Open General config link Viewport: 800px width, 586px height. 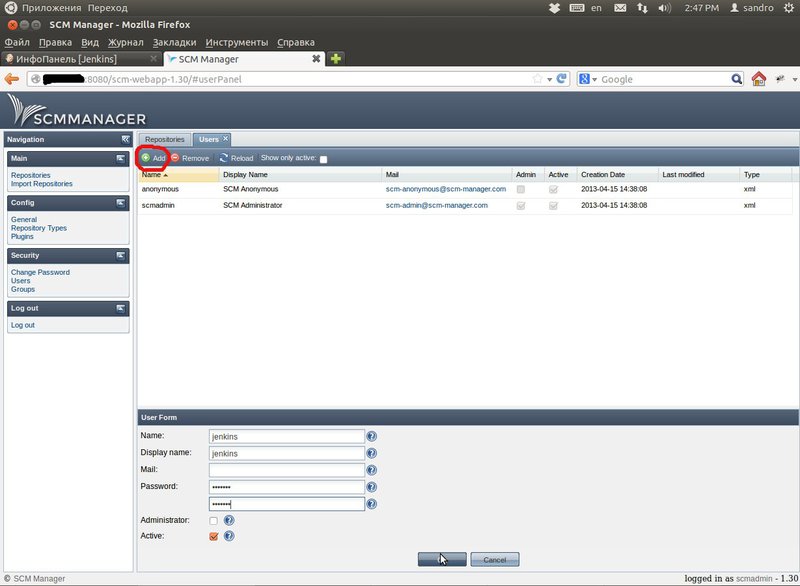coord(24,219)
